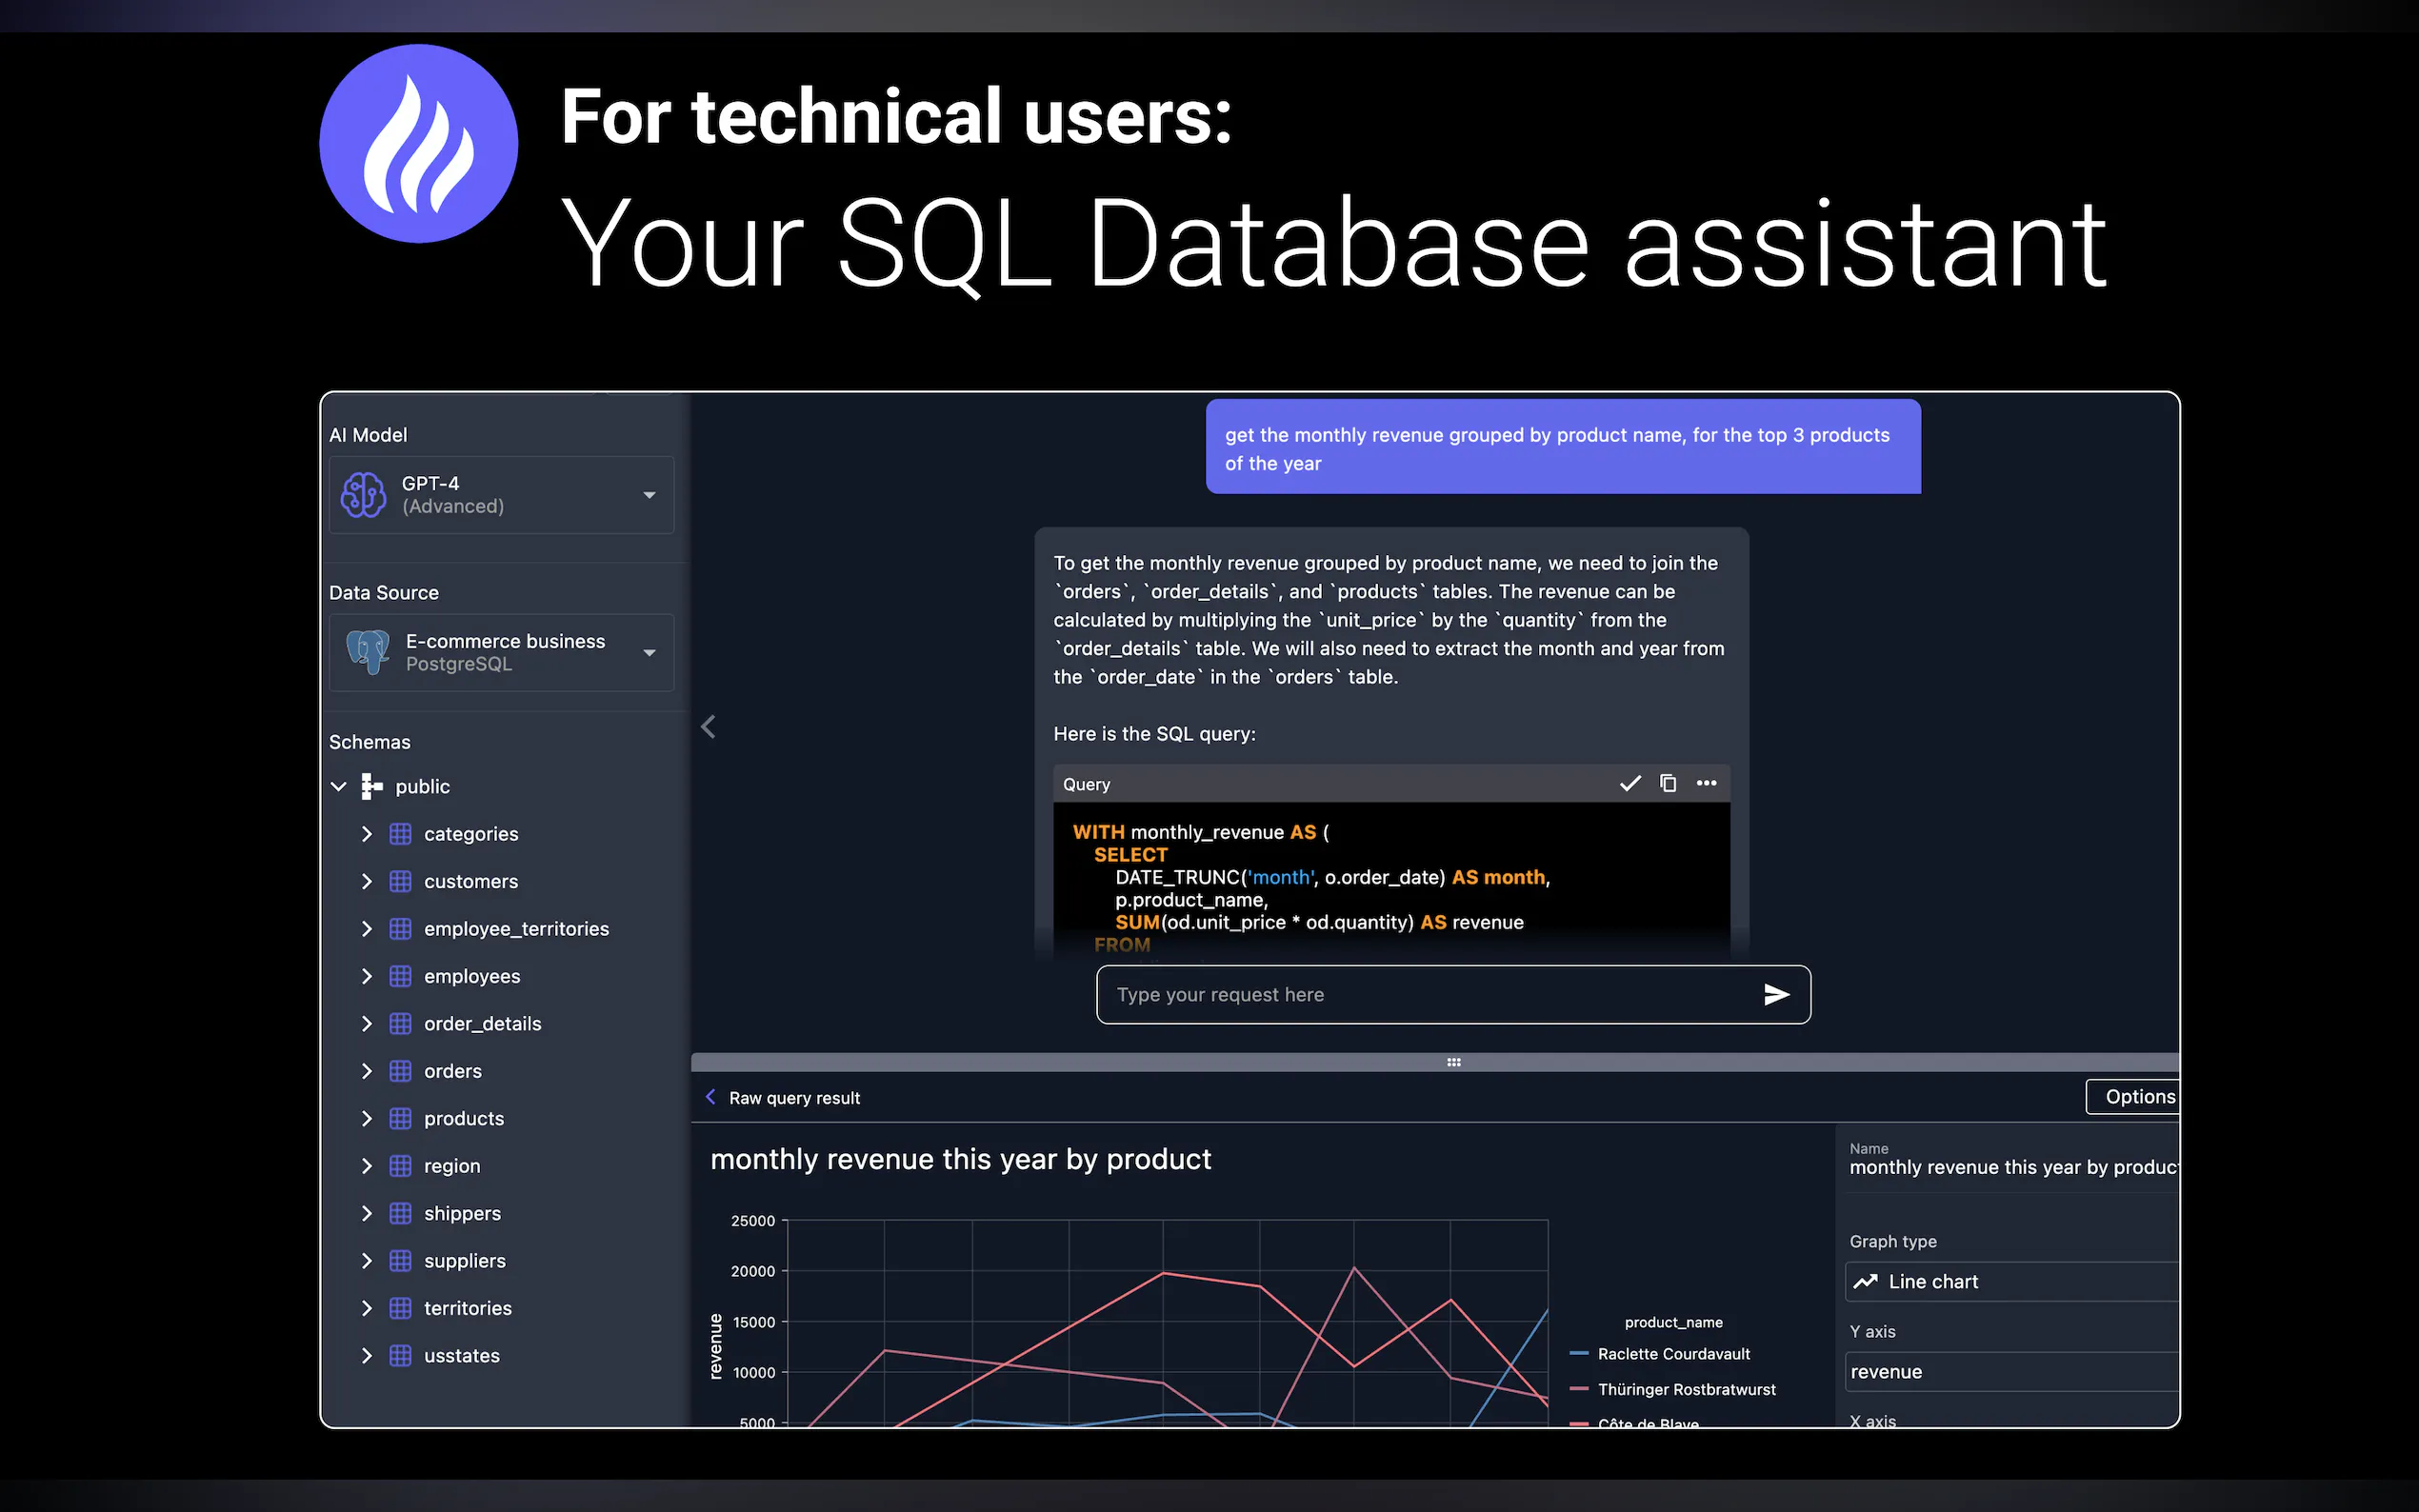Click the GPT-4 brain icon
This screenshot has width=2419, height=1512.
363,495
